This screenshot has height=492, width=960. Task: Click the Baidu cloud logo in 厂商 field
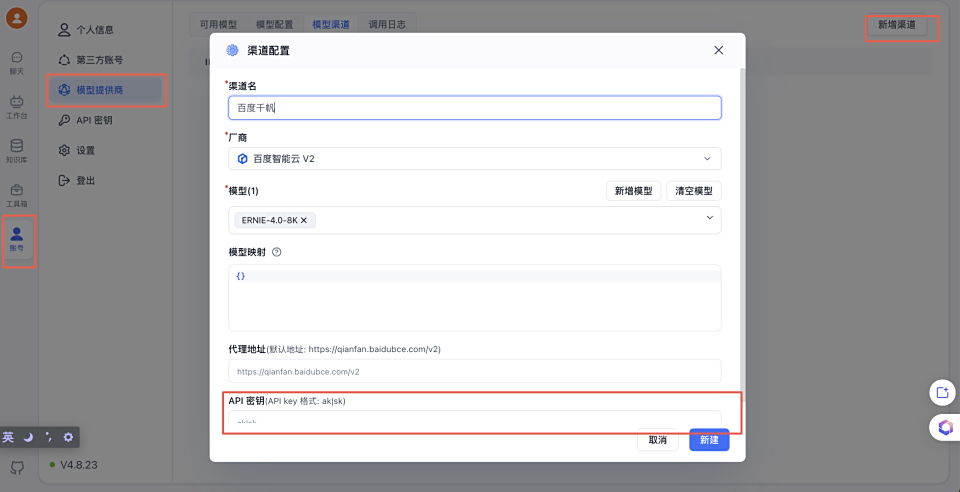[242, 158]
